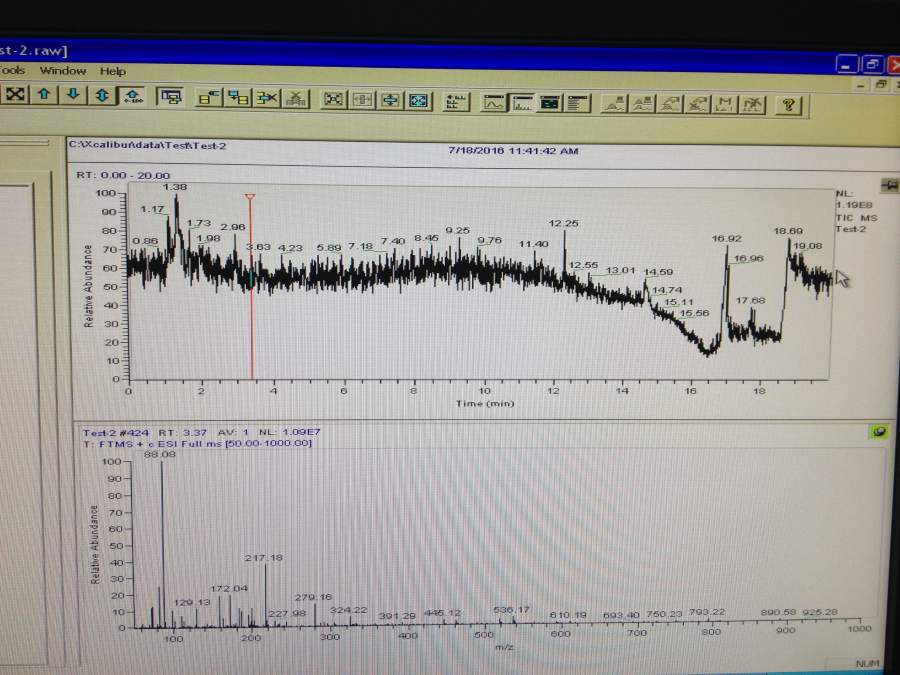Click the single down-arrow toolbar icon

(x=73, y=95)
